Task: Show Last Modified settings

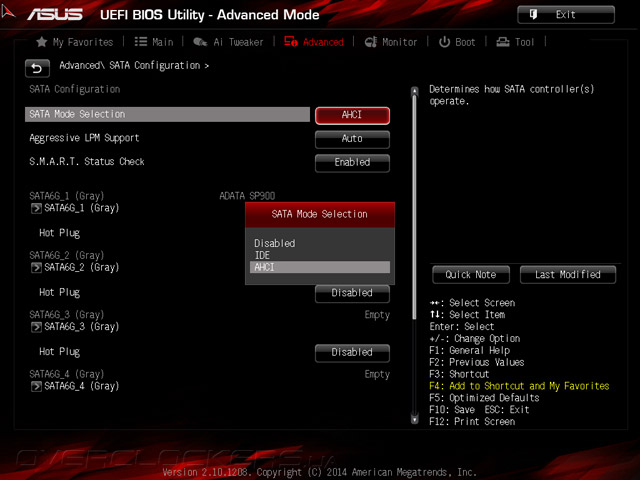Action: [568, 275]
